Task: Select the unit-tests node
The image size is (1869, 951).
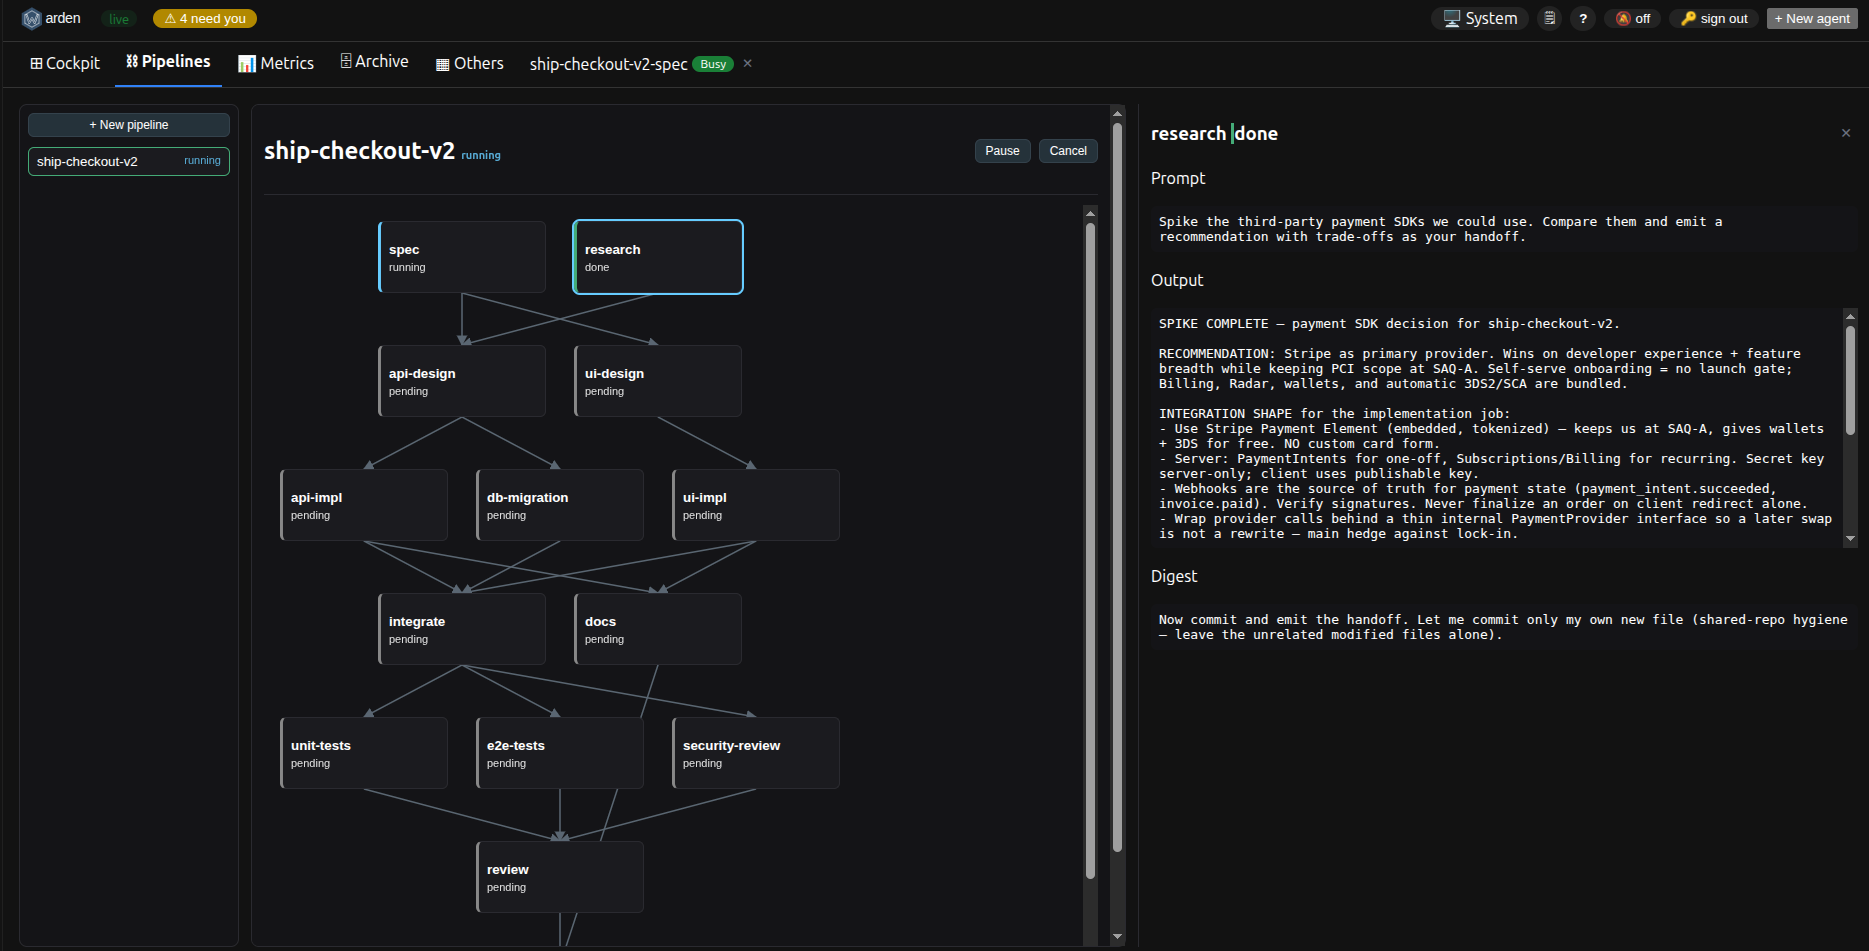Action: click(364, 753)
